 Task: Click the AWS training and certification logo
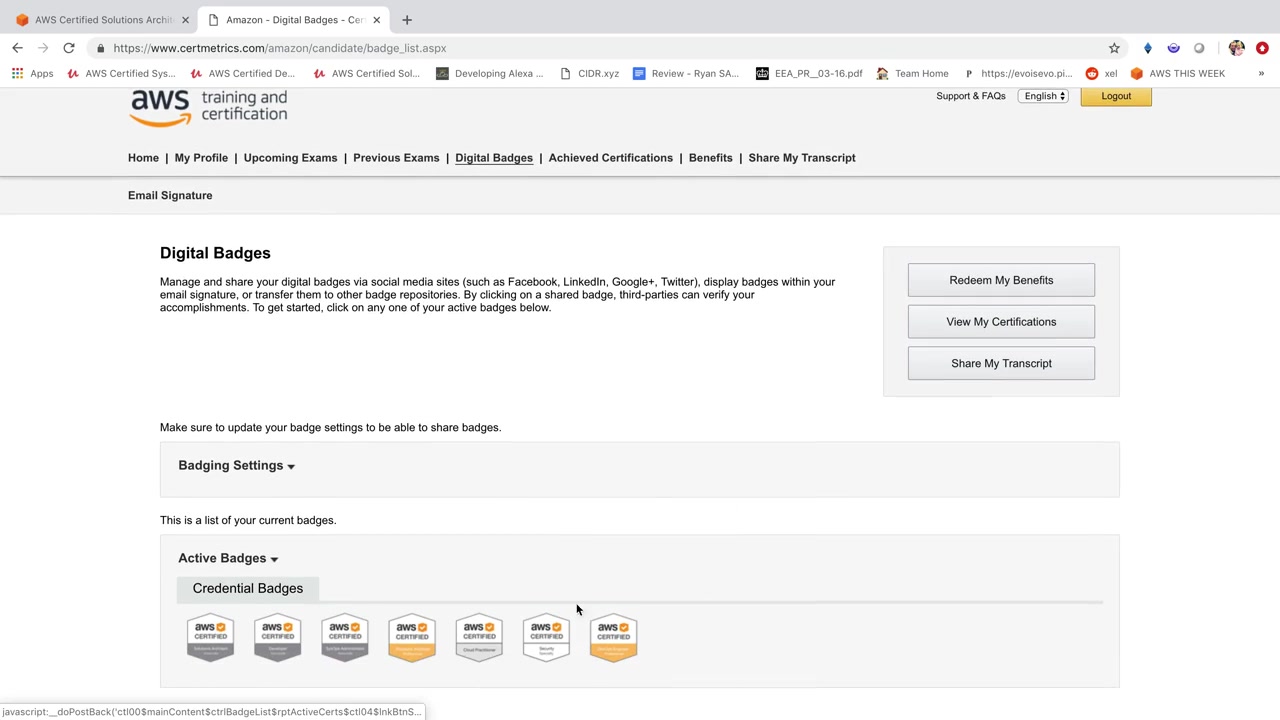point(208,106)
